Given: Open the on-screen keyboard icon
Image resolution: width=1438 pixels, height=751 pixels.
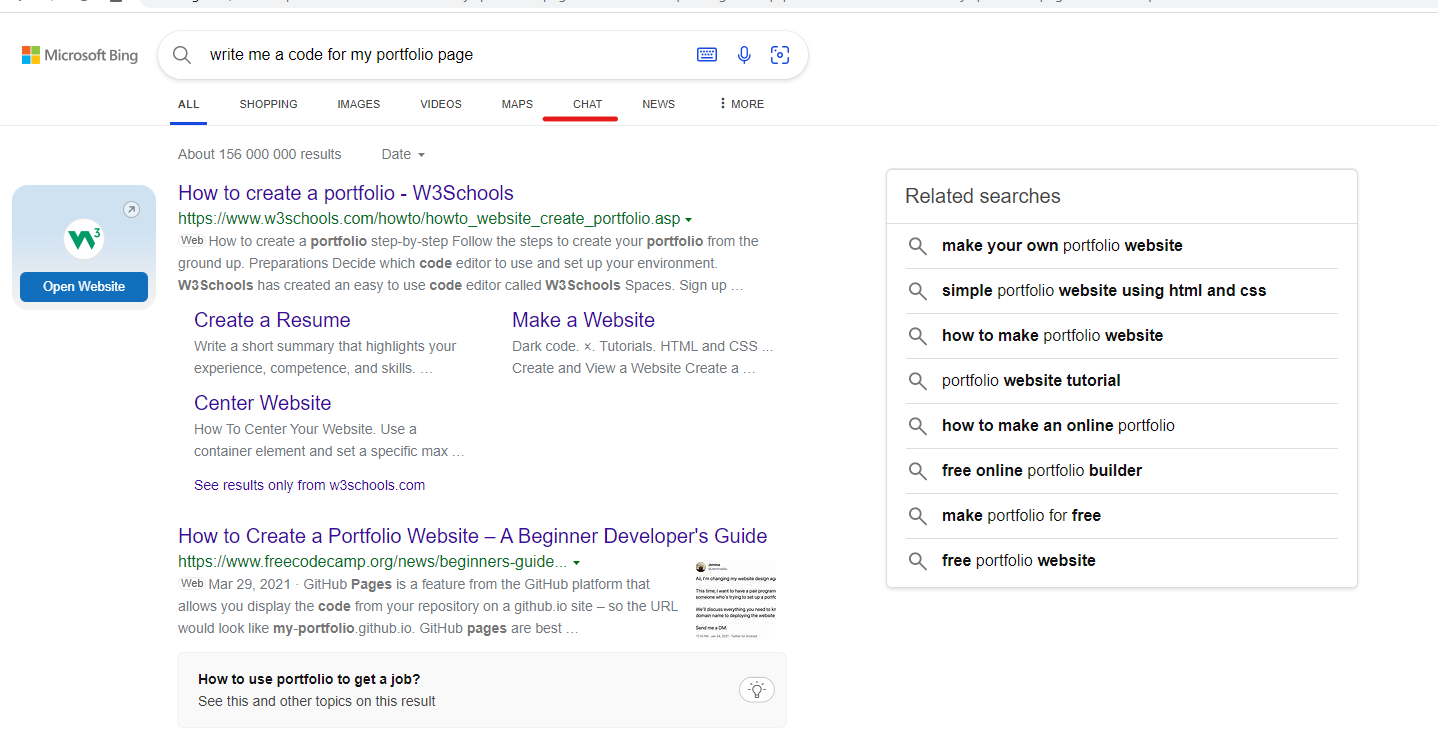Looking at the screenshot, I should click(x=707, y=55).
